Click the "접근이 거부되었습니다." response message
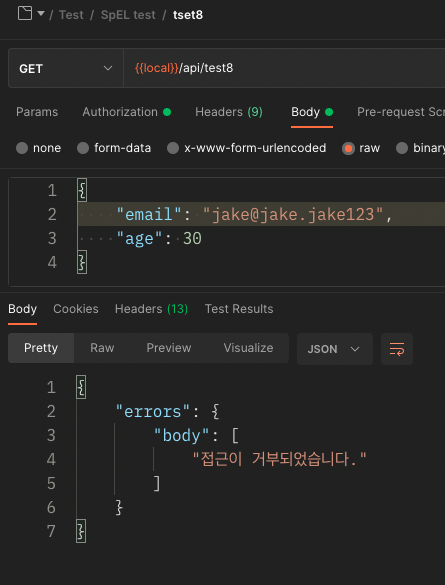Screen dimensions: 445x585 coord(279,459)
